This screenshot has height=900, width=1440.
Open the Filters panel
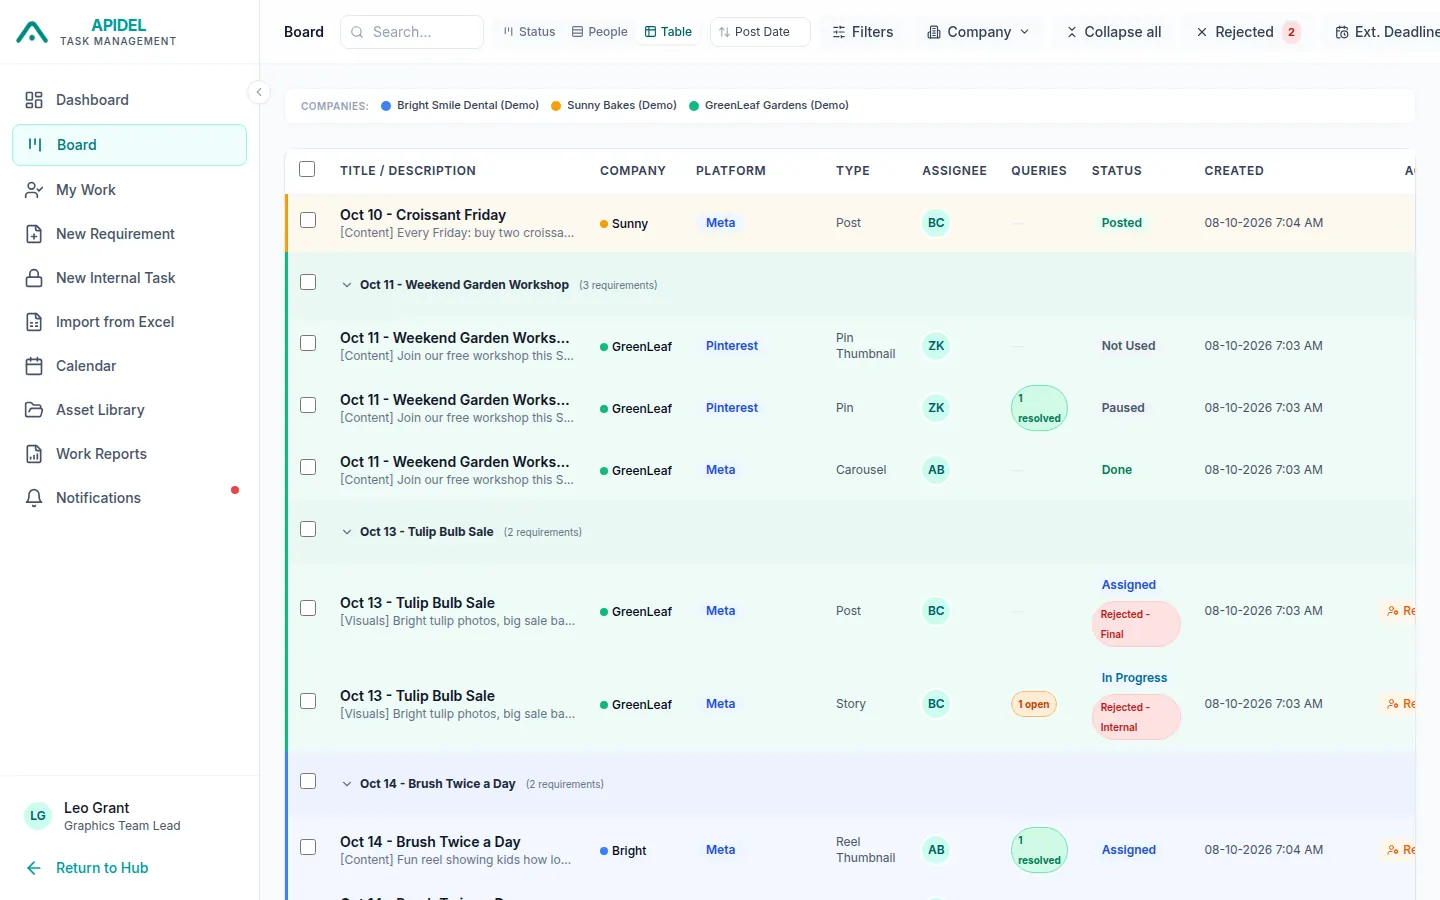click(x=863, y=32)
